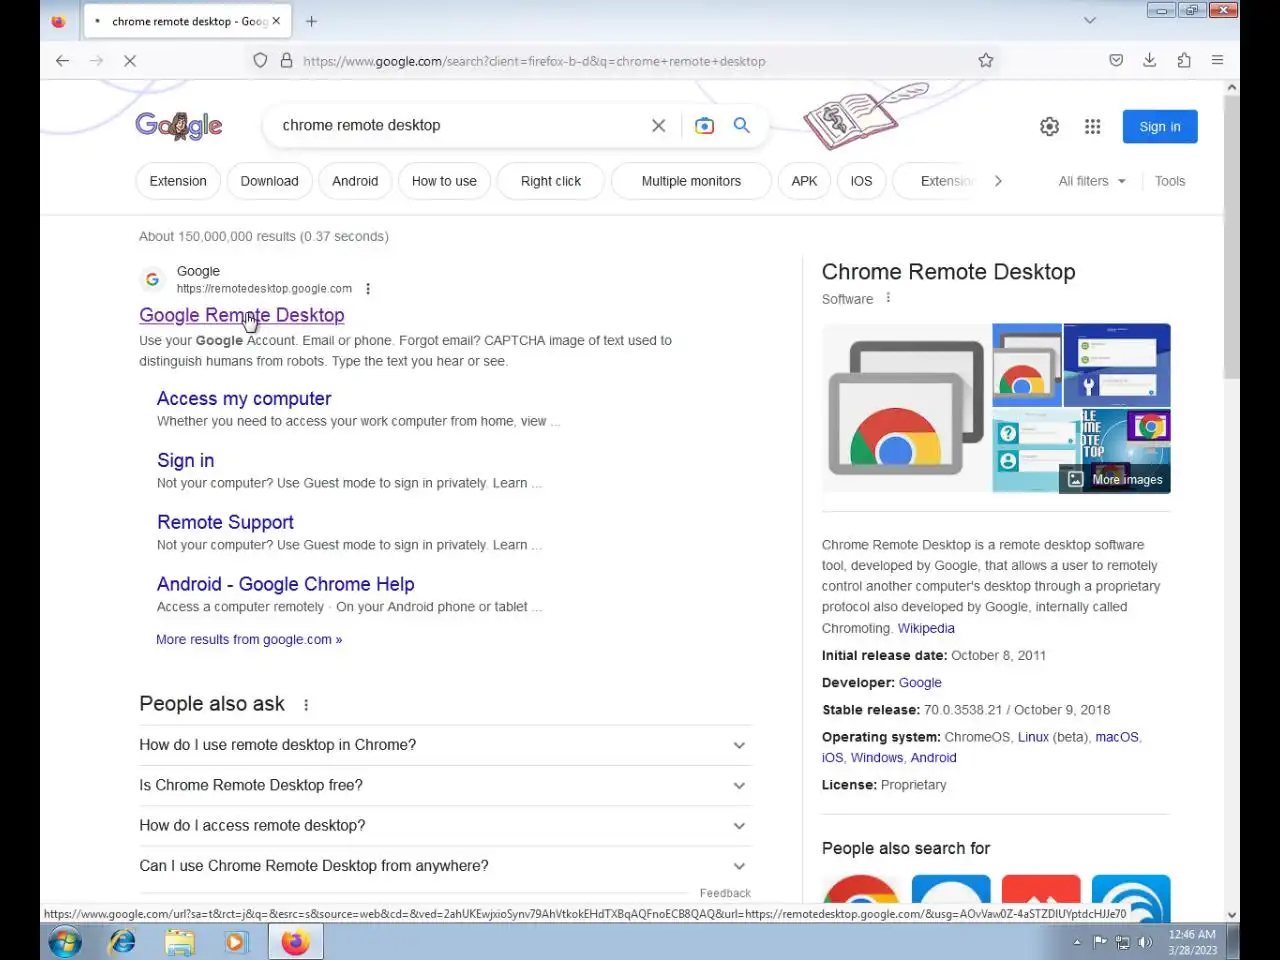Click the search query input field
Viewport: 1280px width, 960px height.
[x=458, y=125]
